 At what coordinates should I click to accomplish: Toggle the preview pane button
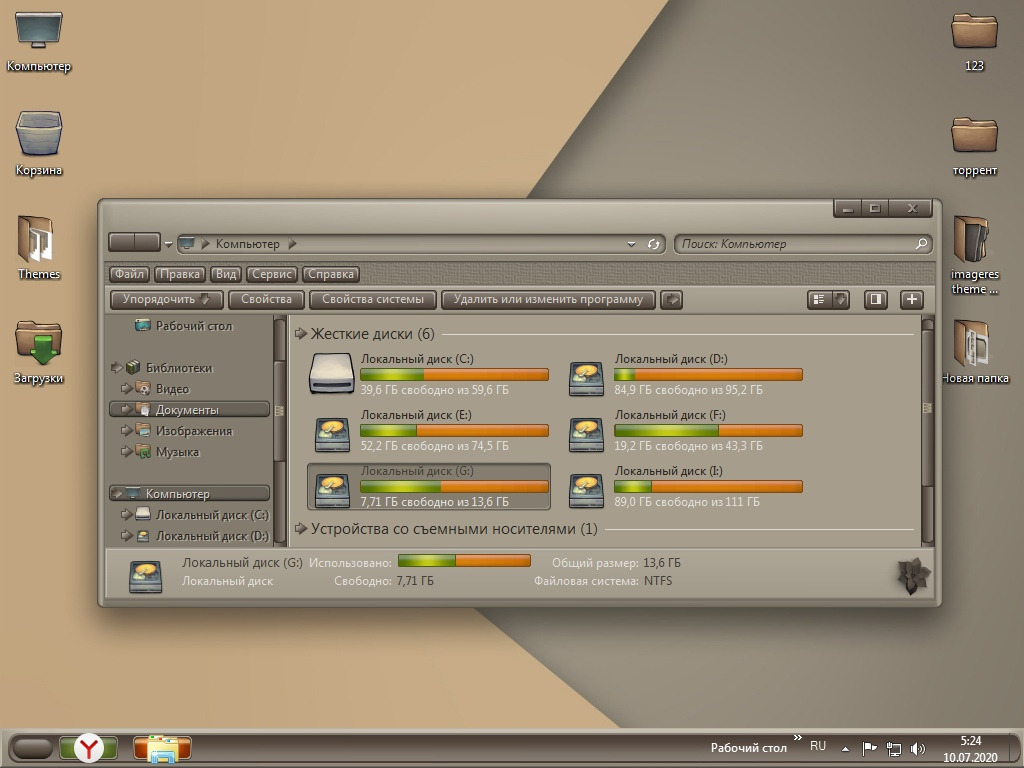(875, 299)
